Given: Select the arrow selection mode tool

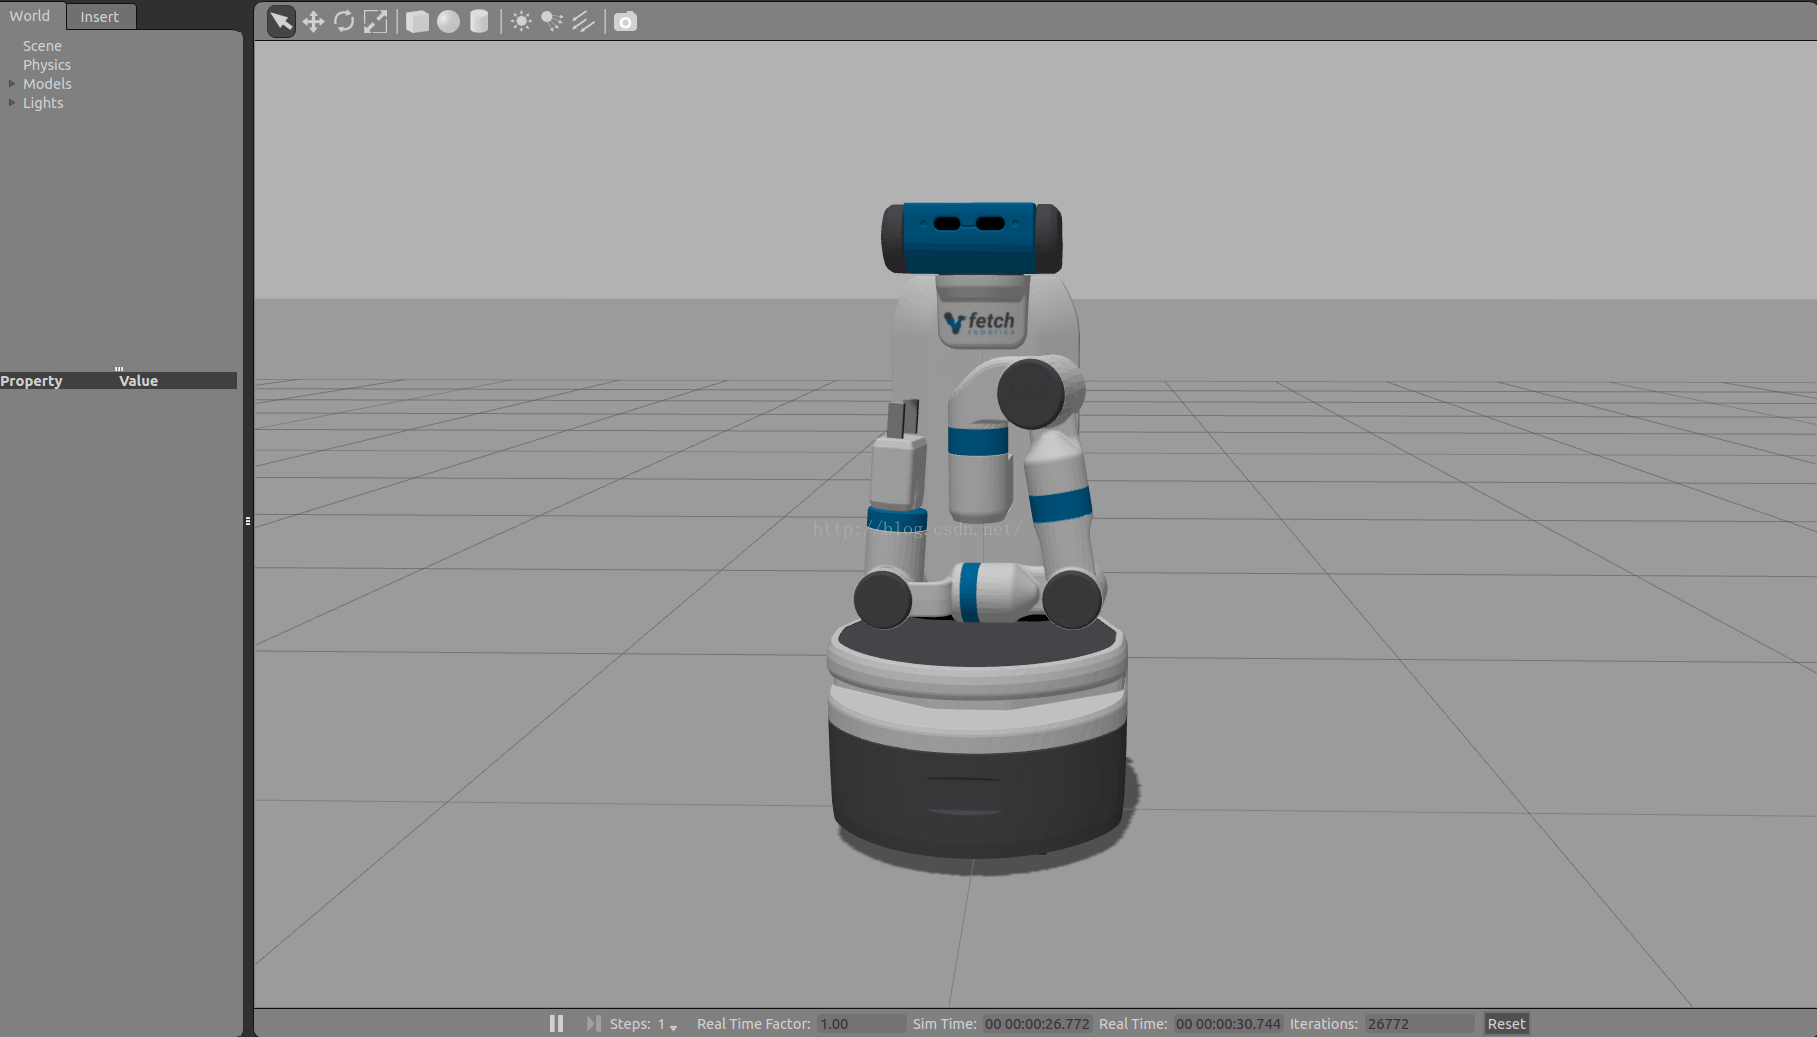Looking at the screenshot, I should pos(282,21).
